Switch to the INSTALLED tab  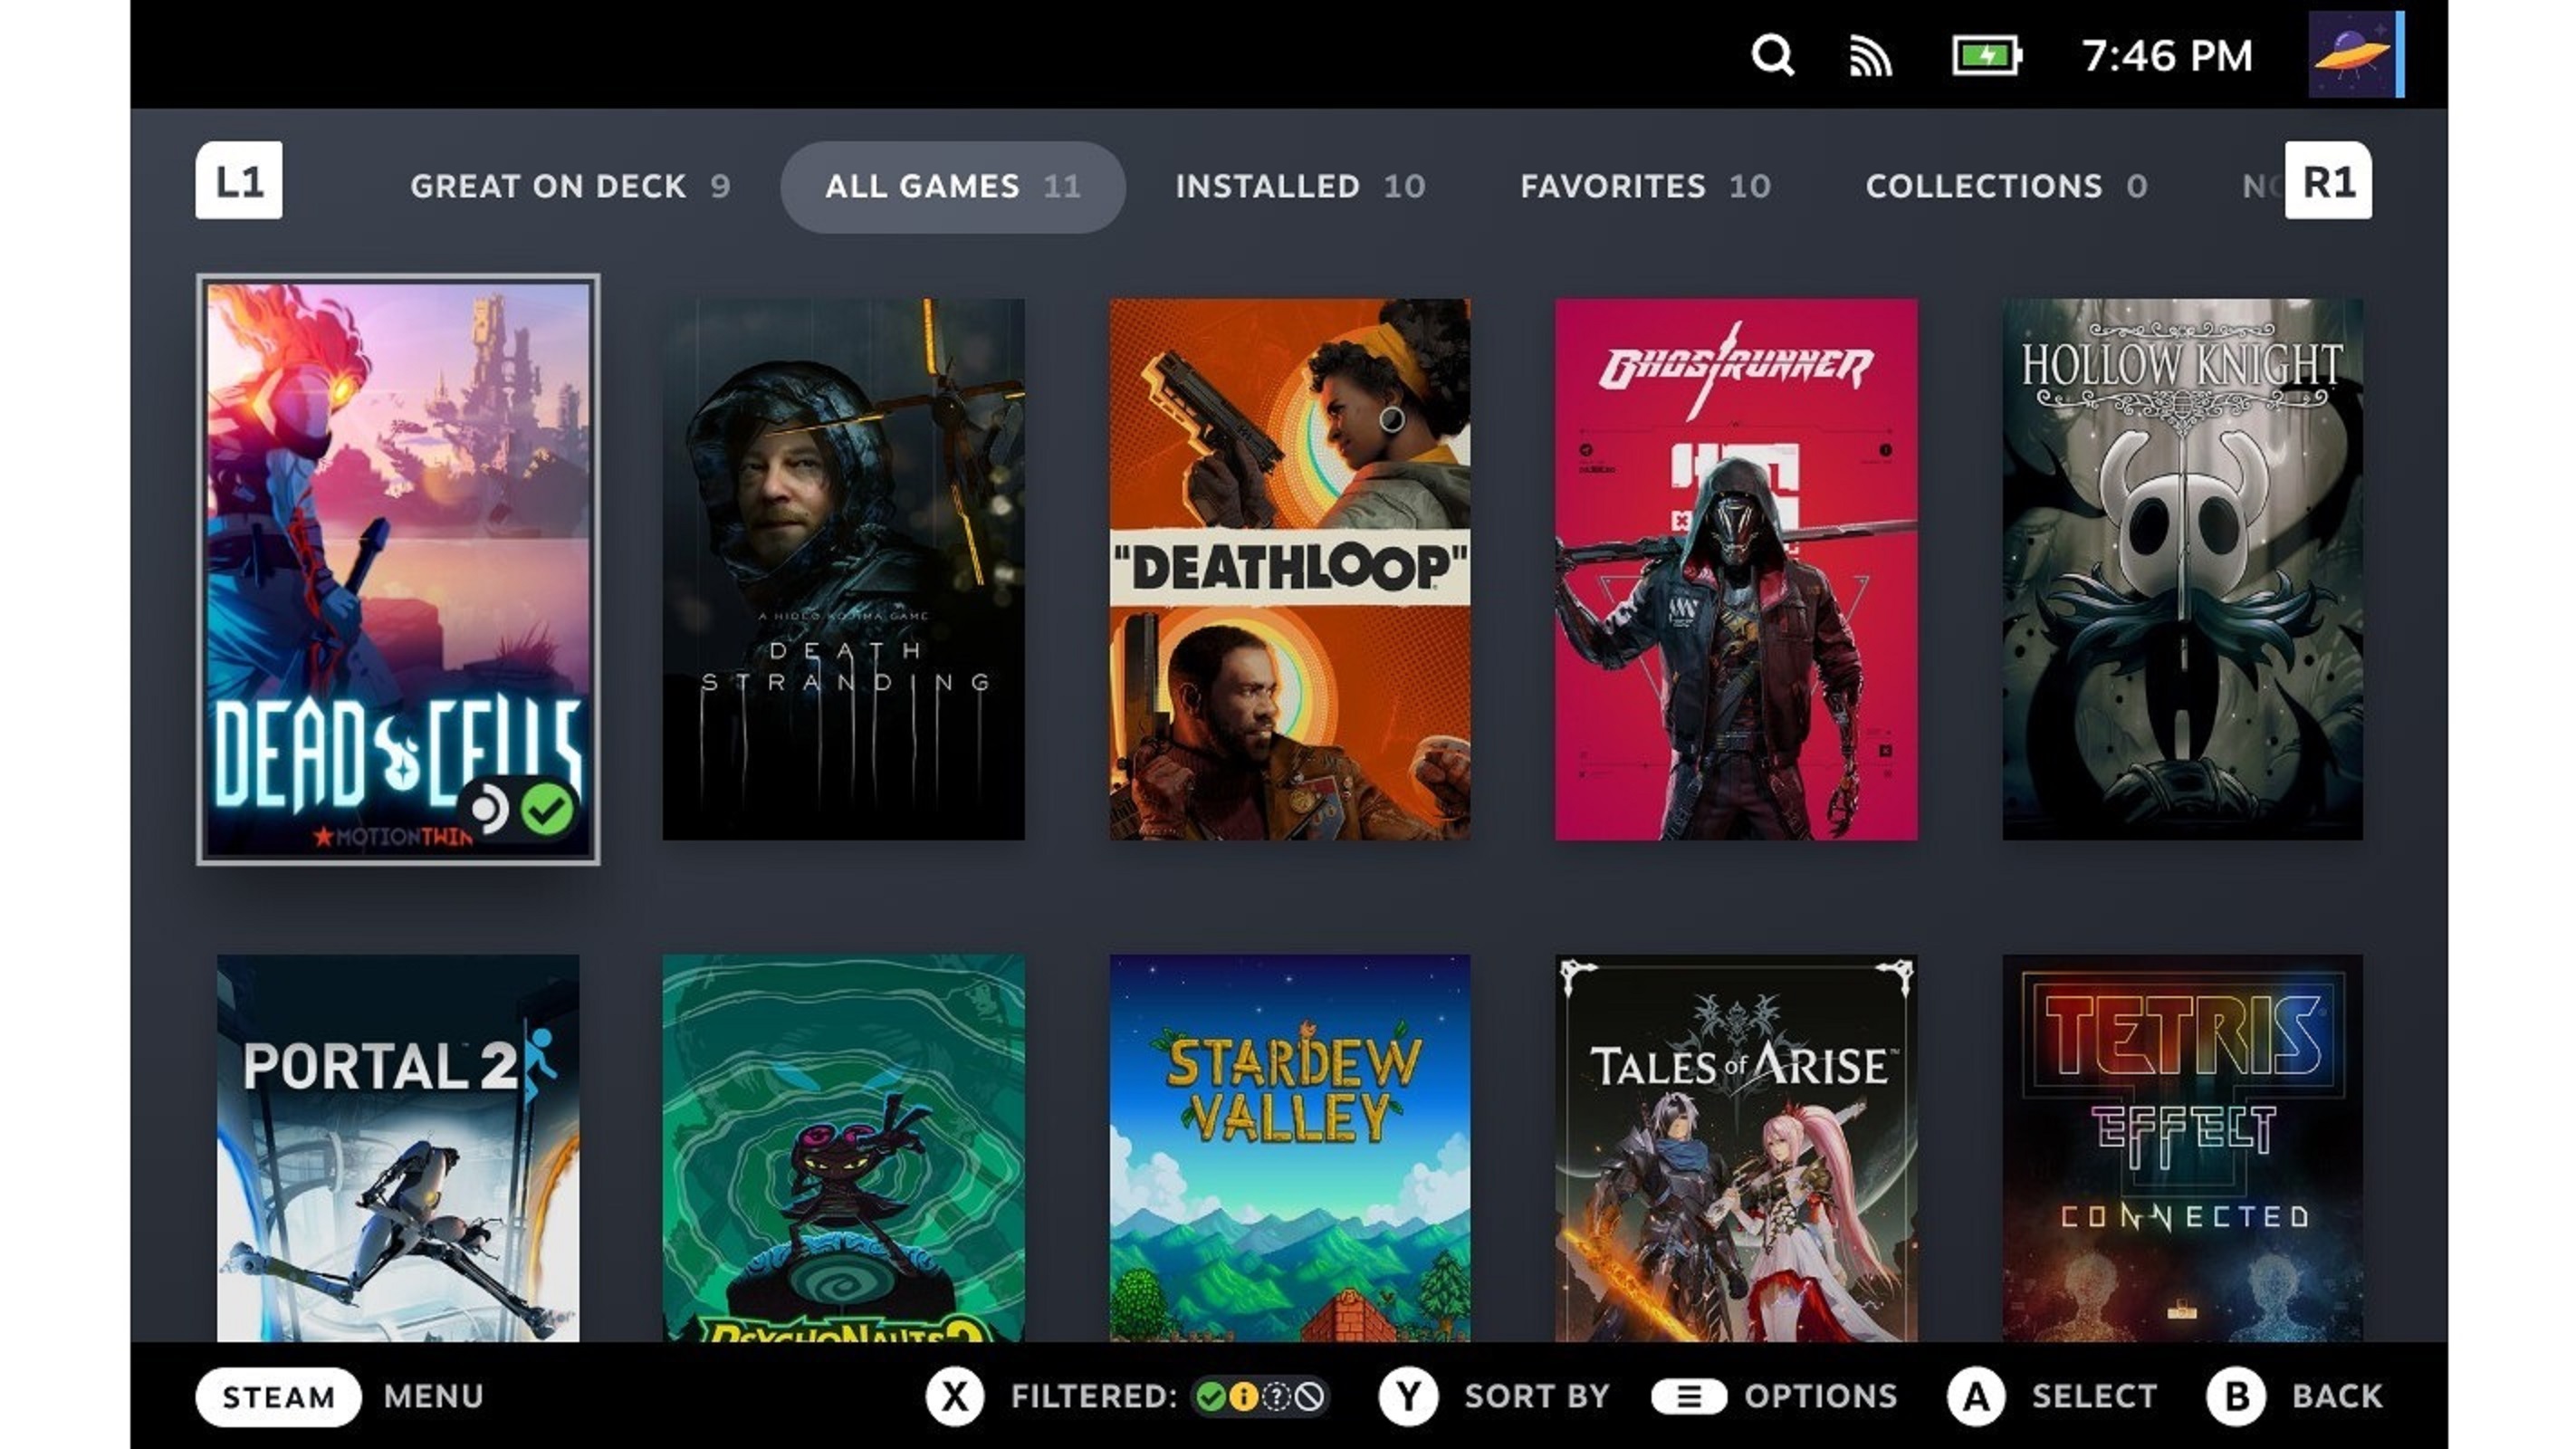(1300, 186)
